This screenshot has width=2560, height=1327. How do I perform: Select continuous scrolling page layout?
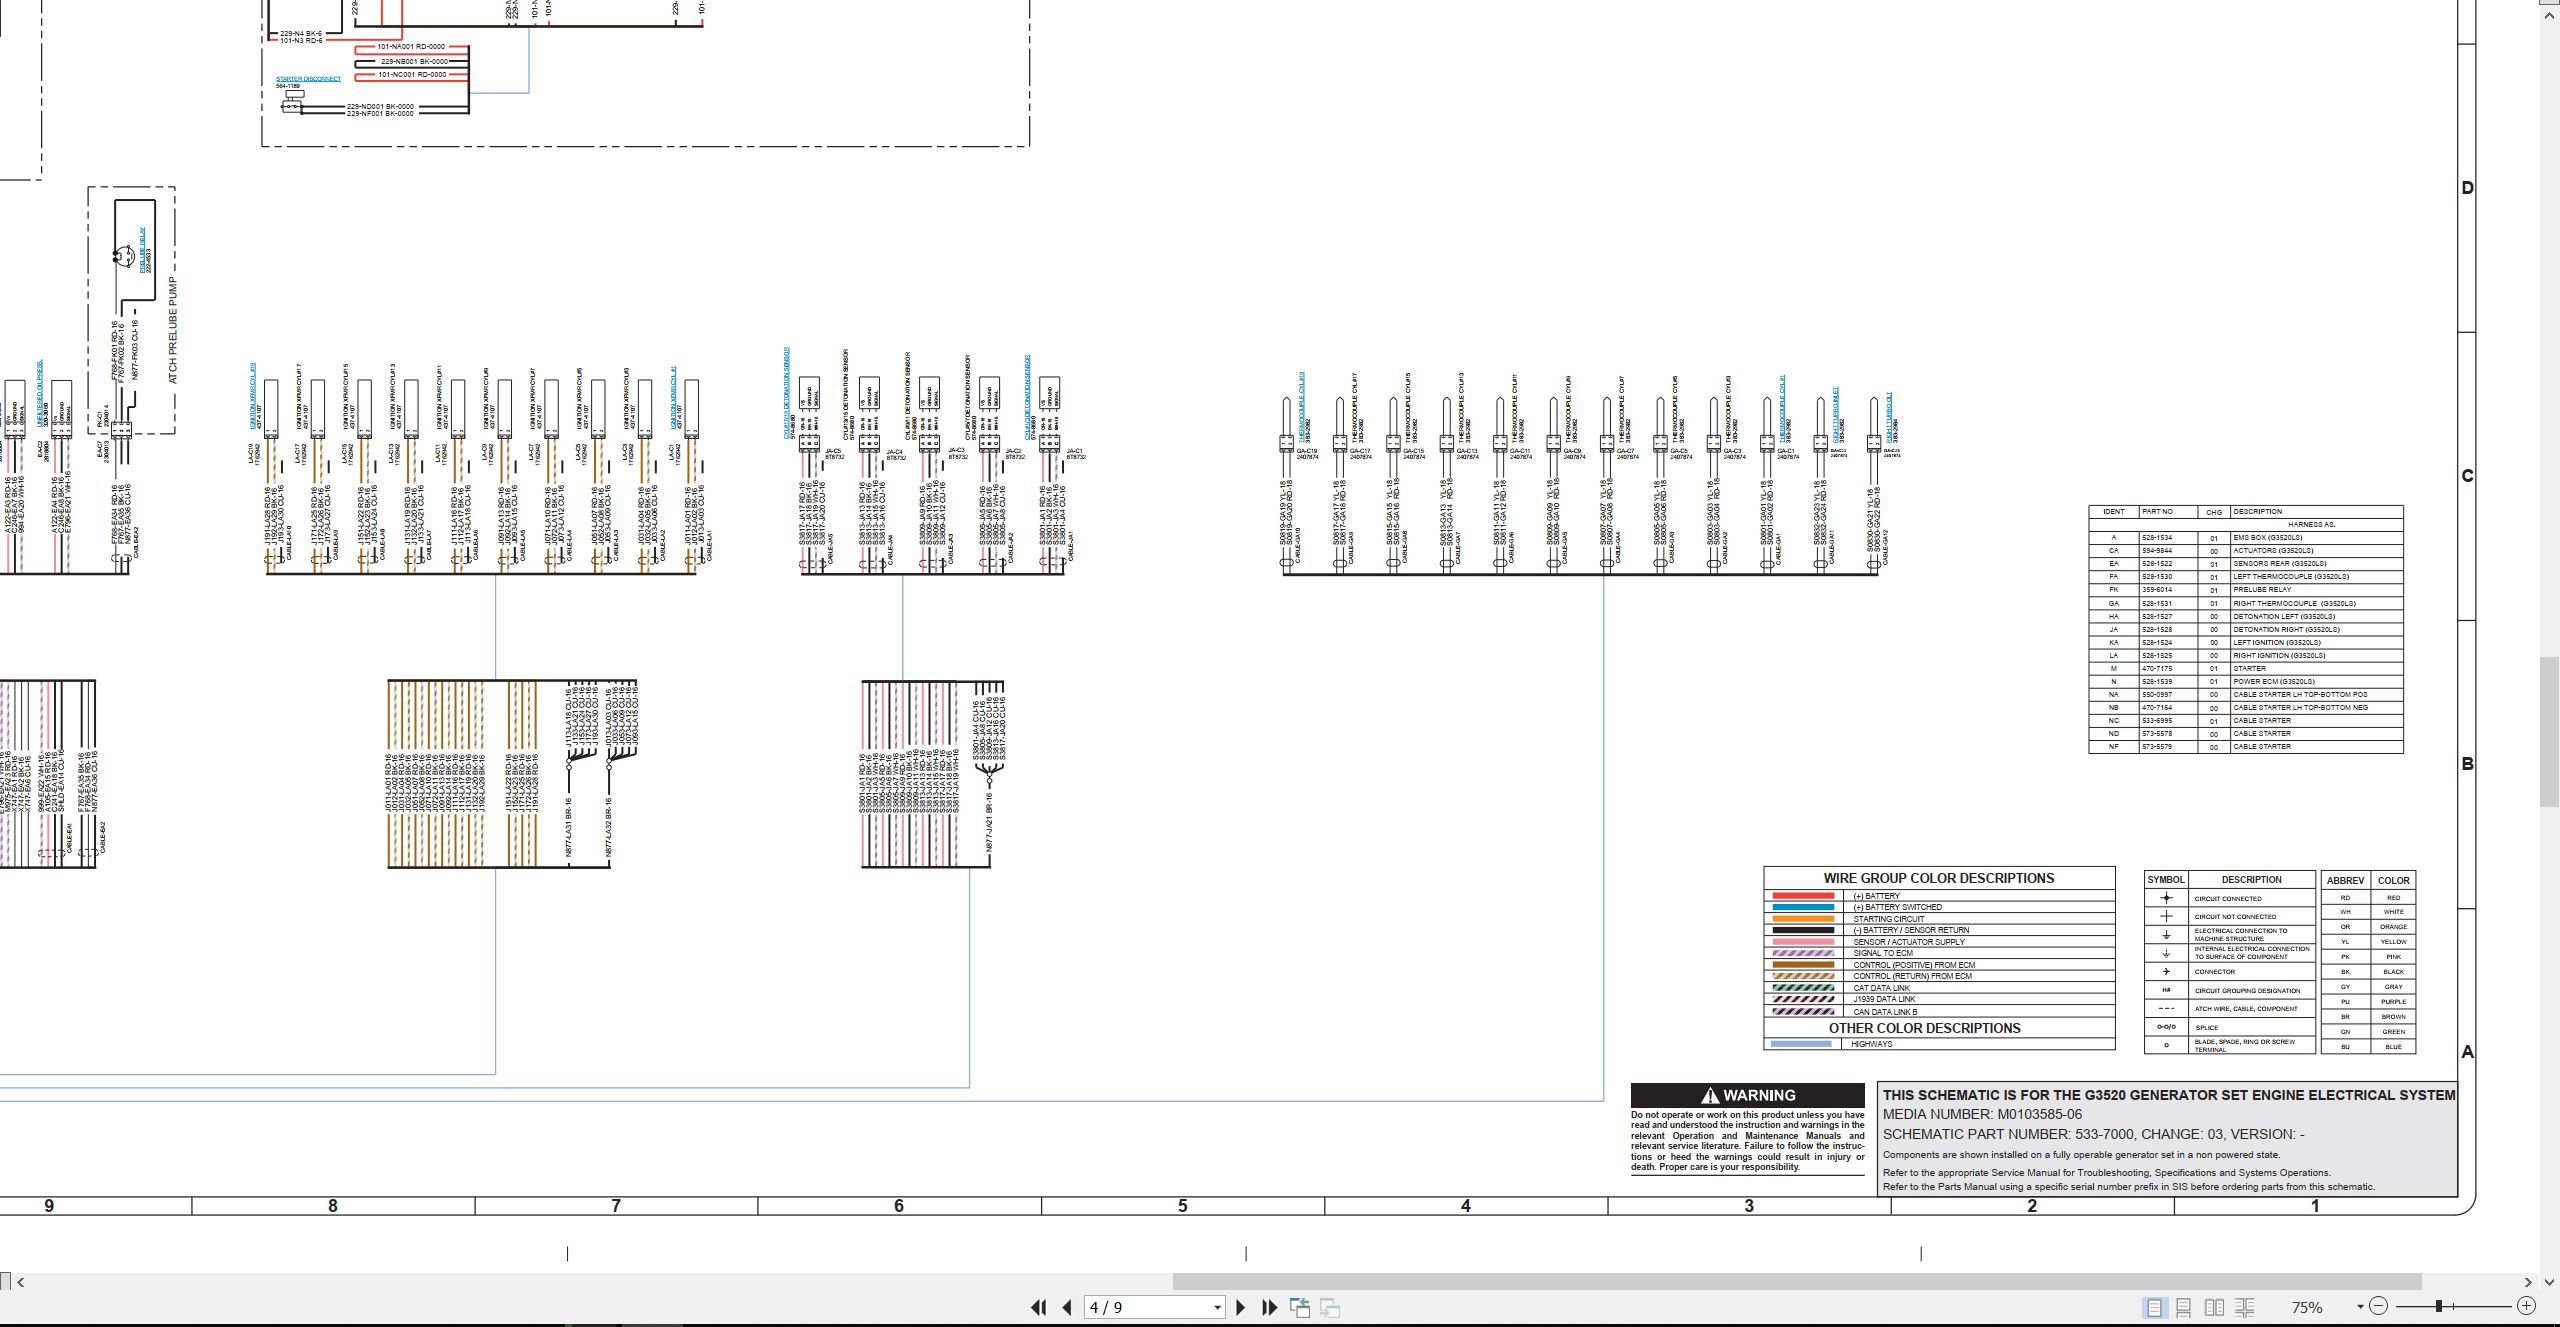(x=2184, y=1307)
